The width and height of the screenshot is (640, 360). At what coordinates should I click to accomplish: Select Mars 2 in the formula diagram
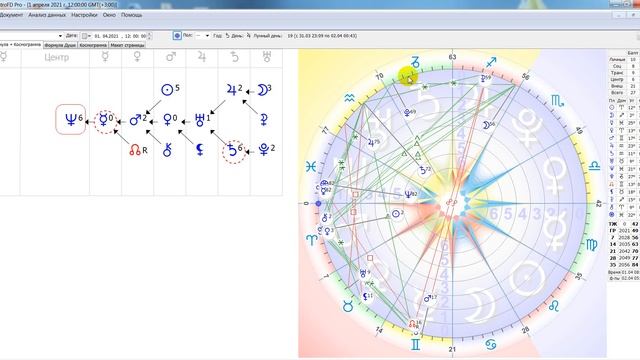[138, 120]
